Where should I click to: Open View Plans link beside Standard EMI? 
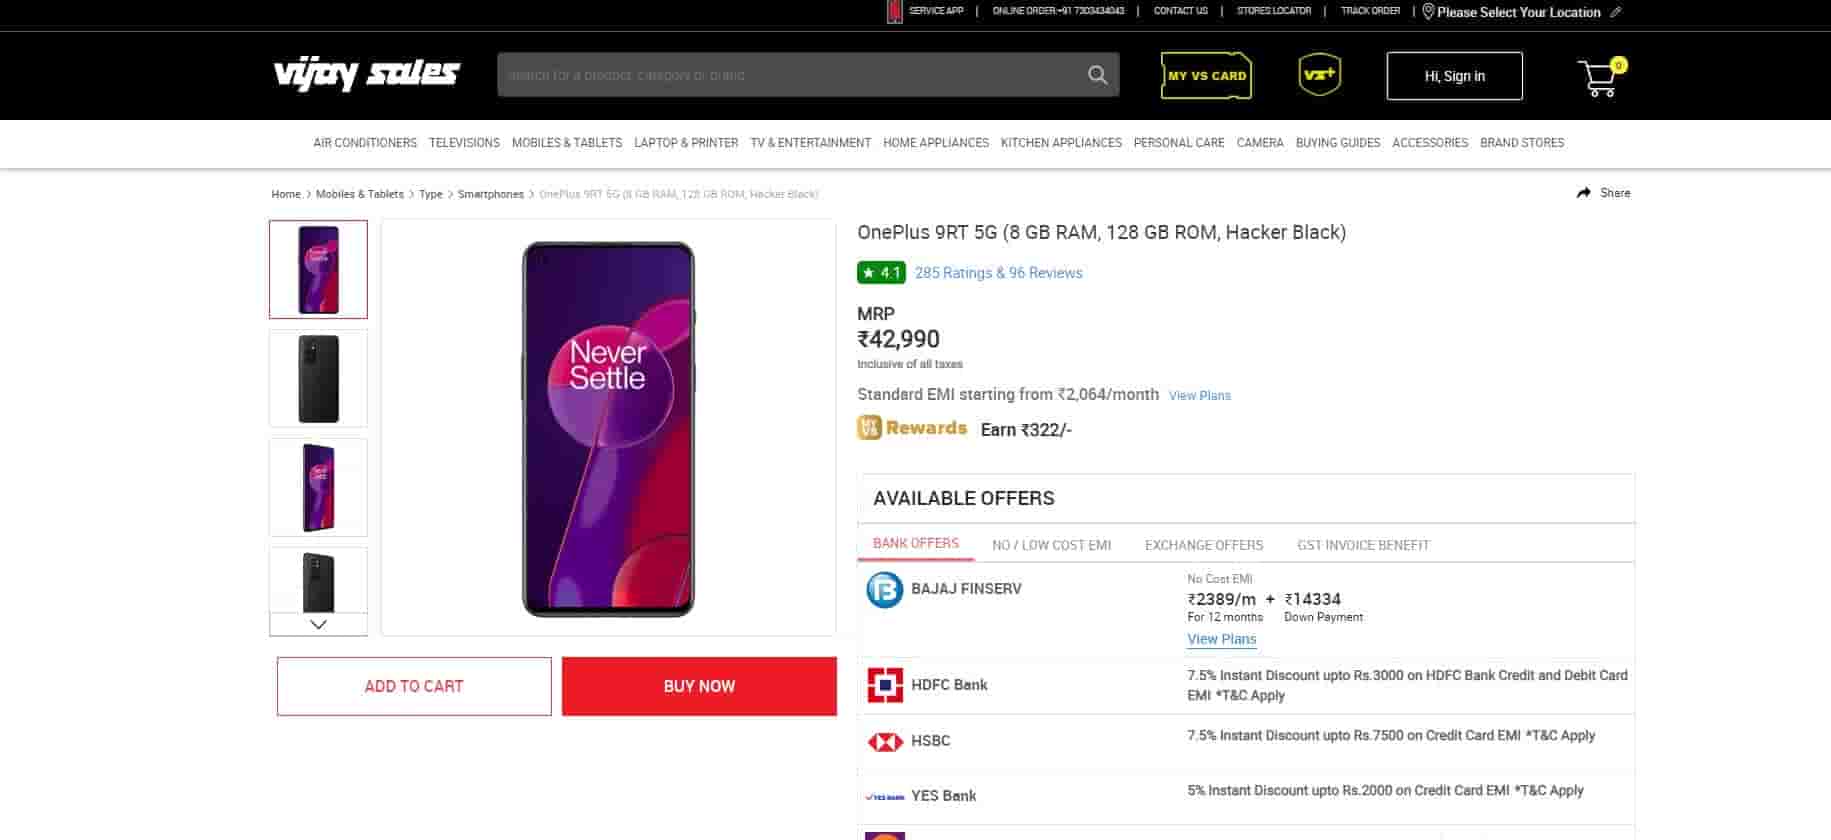(x=1199, y=396)
